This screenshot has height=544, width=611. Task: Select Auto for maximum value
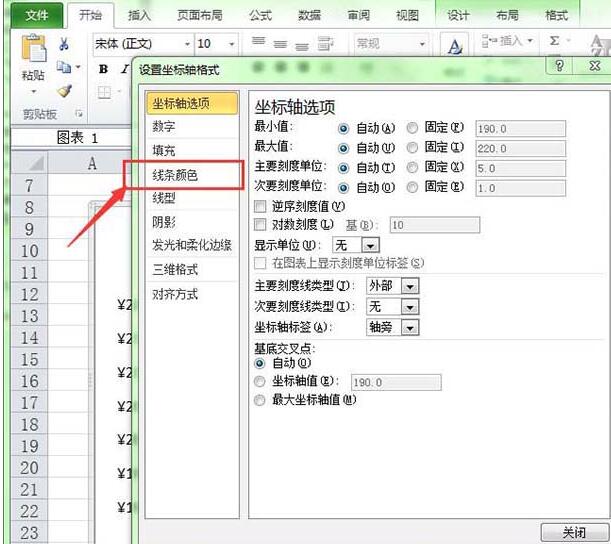coord(343,148)
